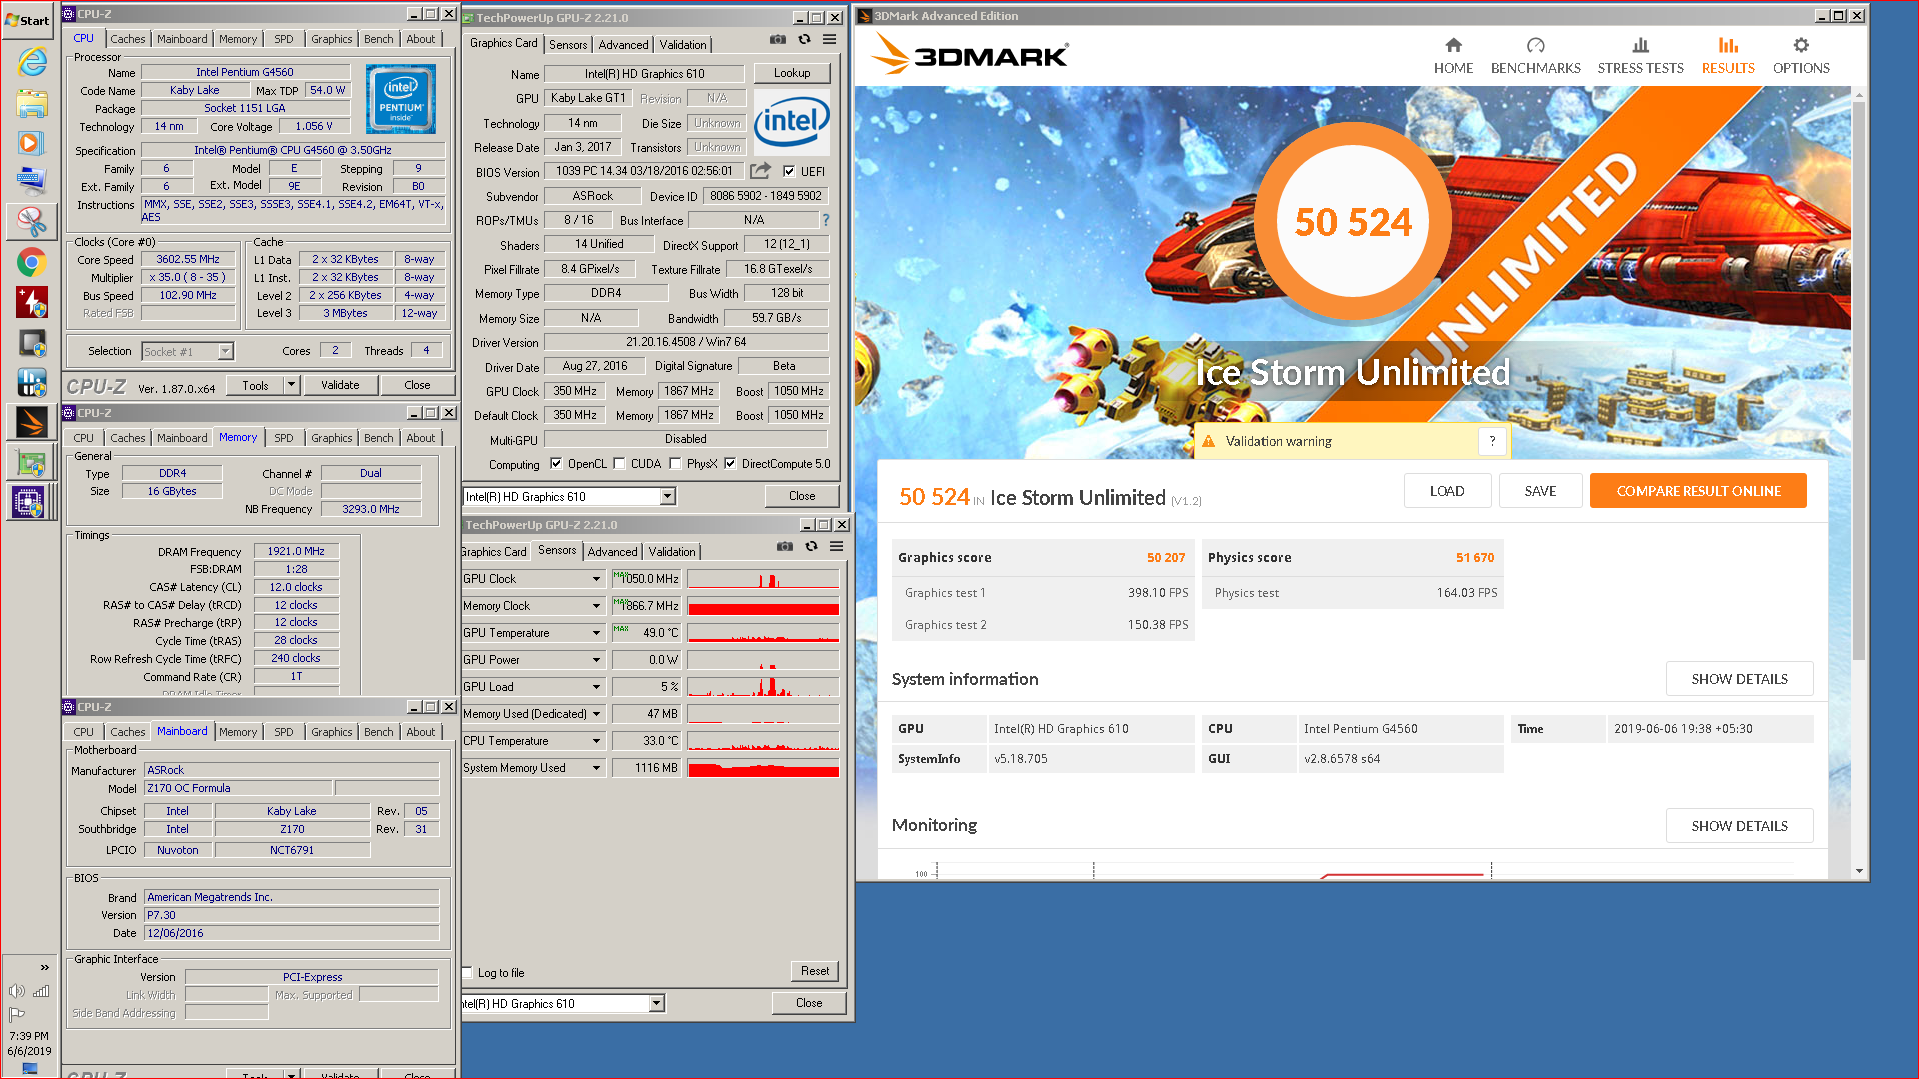Enable the PhysX checkbox
Viewport: 1919px width, 1079px height.
pyautogui.click(x=675, y=464)
